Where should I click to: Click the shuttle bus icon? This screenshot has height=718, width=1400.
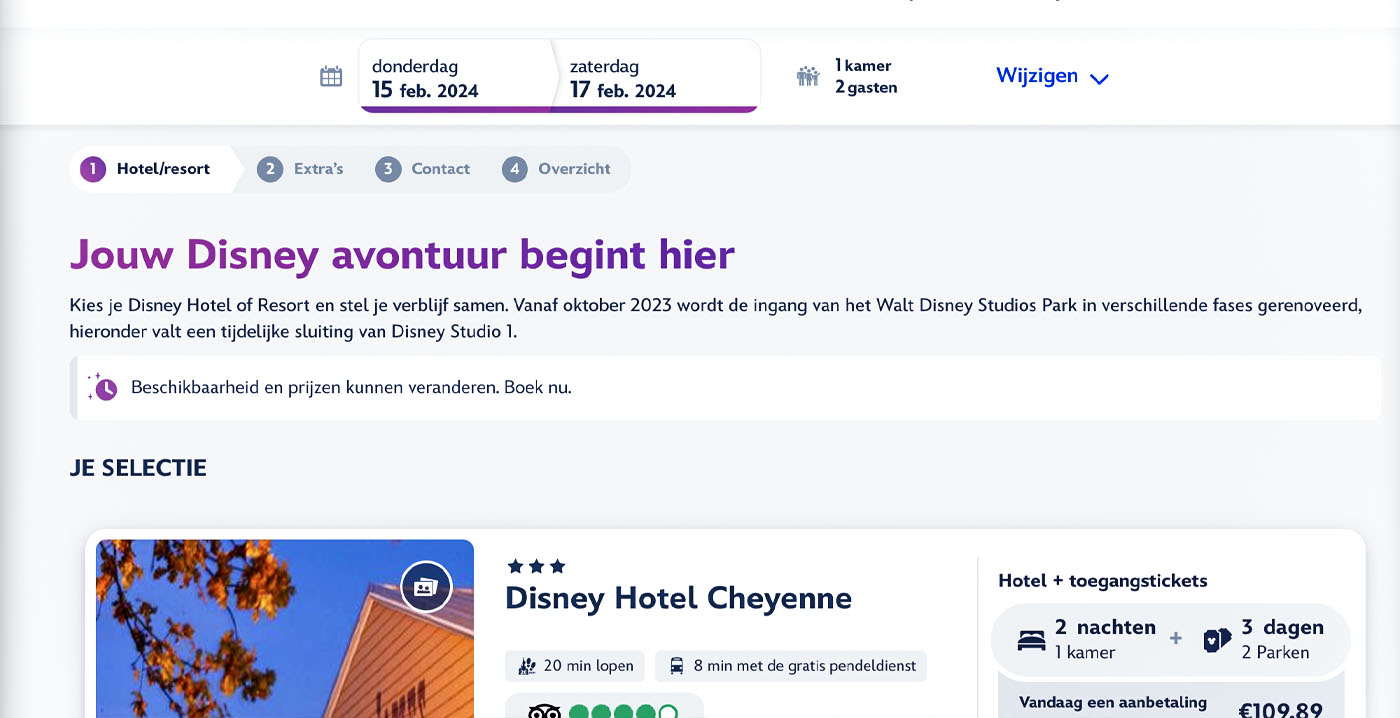coord(677,666)
